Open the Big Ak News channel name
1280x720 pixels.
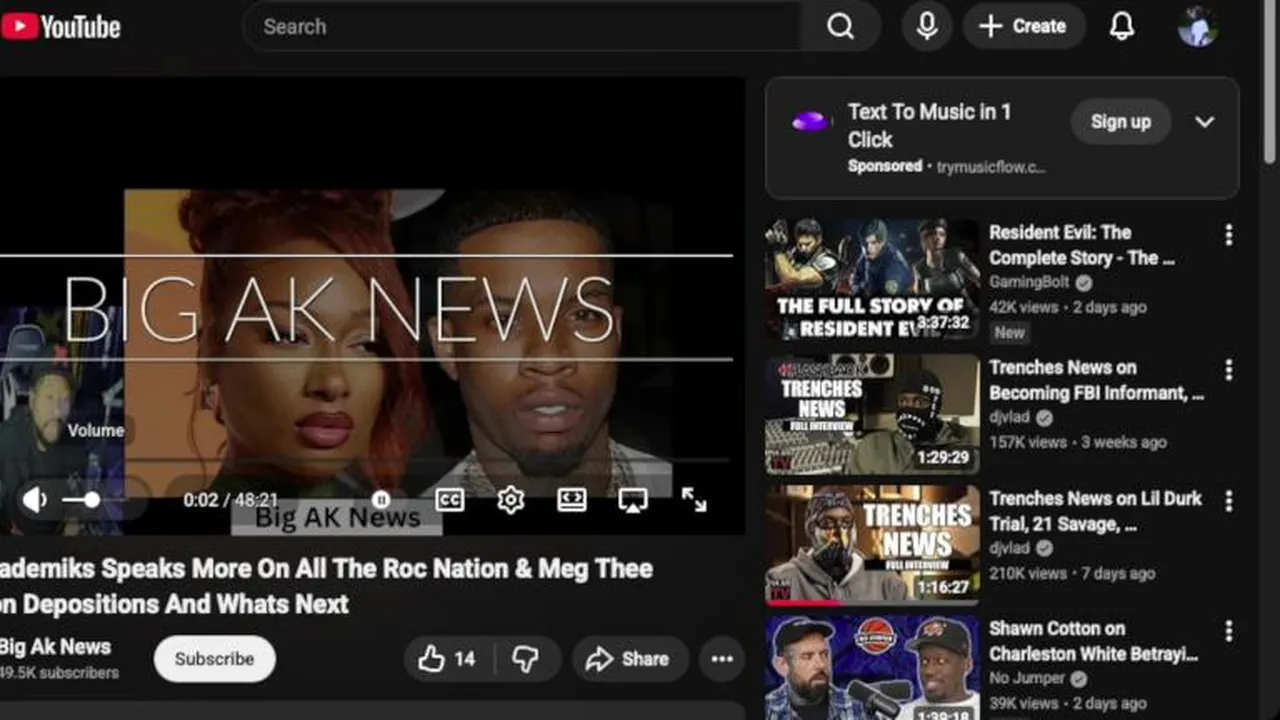tap(55, 647)
